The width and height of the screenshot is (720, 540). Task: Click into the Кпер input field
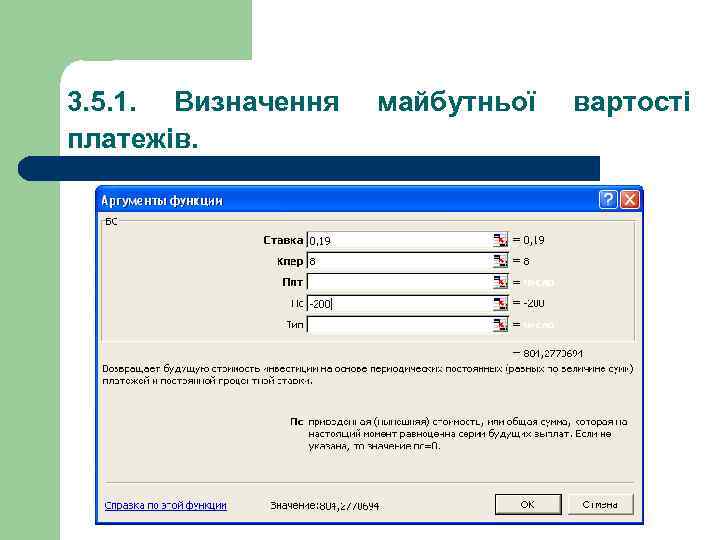399,261
